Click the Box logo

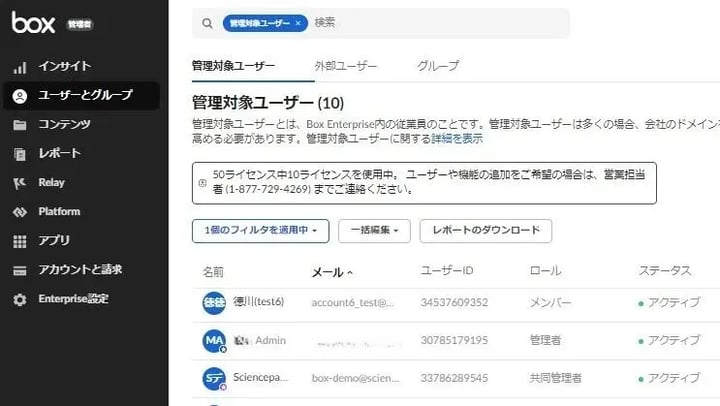coord(34,22)
